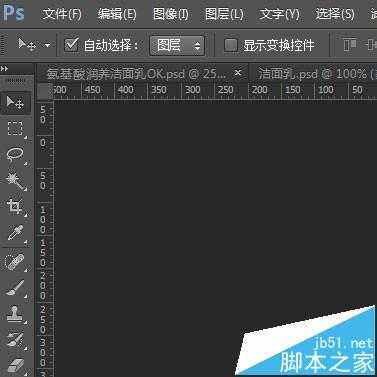Open the 文件(F) menu
The height and width of the screenshot is (377, 377).
click(62, 14)
